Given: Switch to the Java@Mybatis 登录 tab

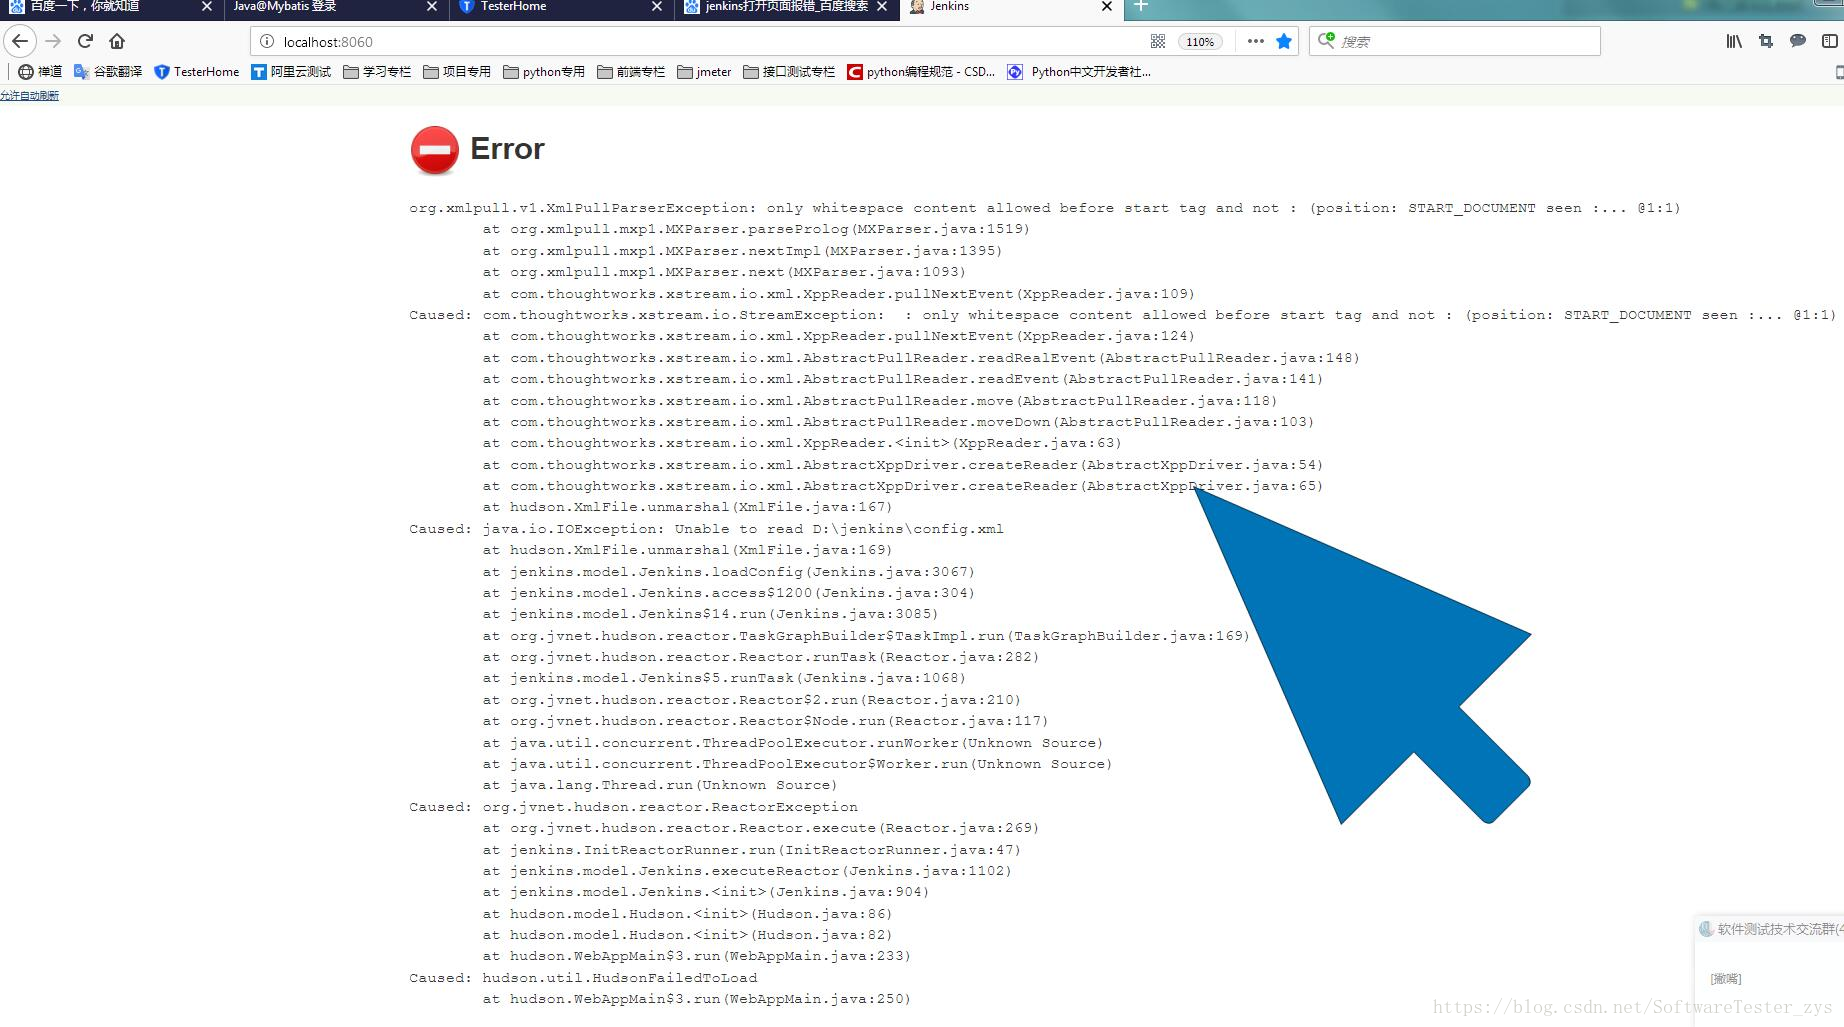Looking at the screenshot, I should 325,6.
